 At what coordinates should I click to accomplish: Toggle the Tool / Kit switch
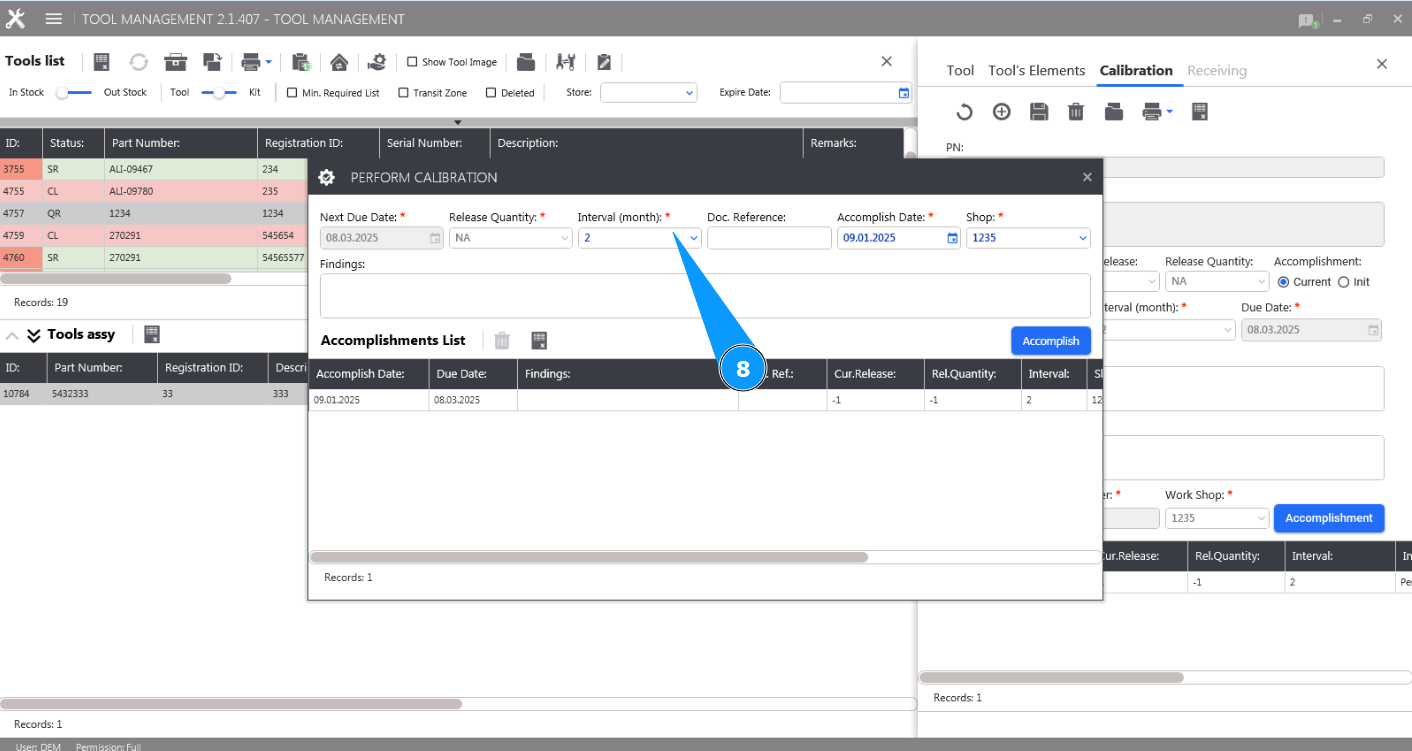219,93
